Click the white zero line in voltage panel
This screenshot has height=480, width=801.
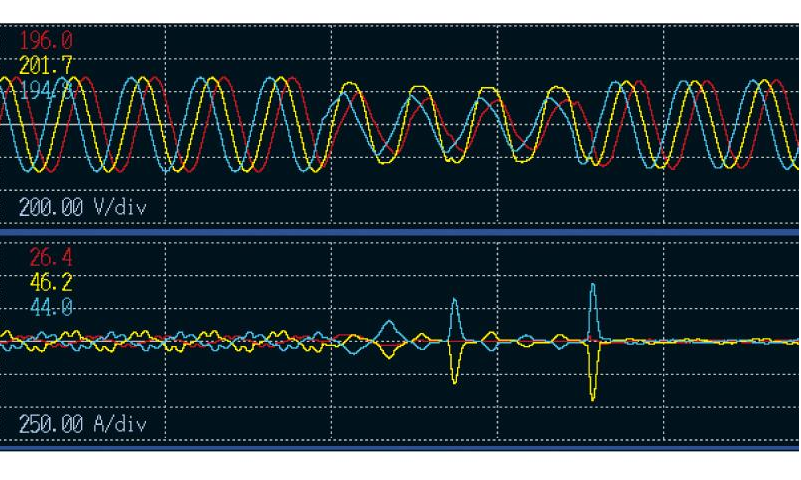coord(82,124)
